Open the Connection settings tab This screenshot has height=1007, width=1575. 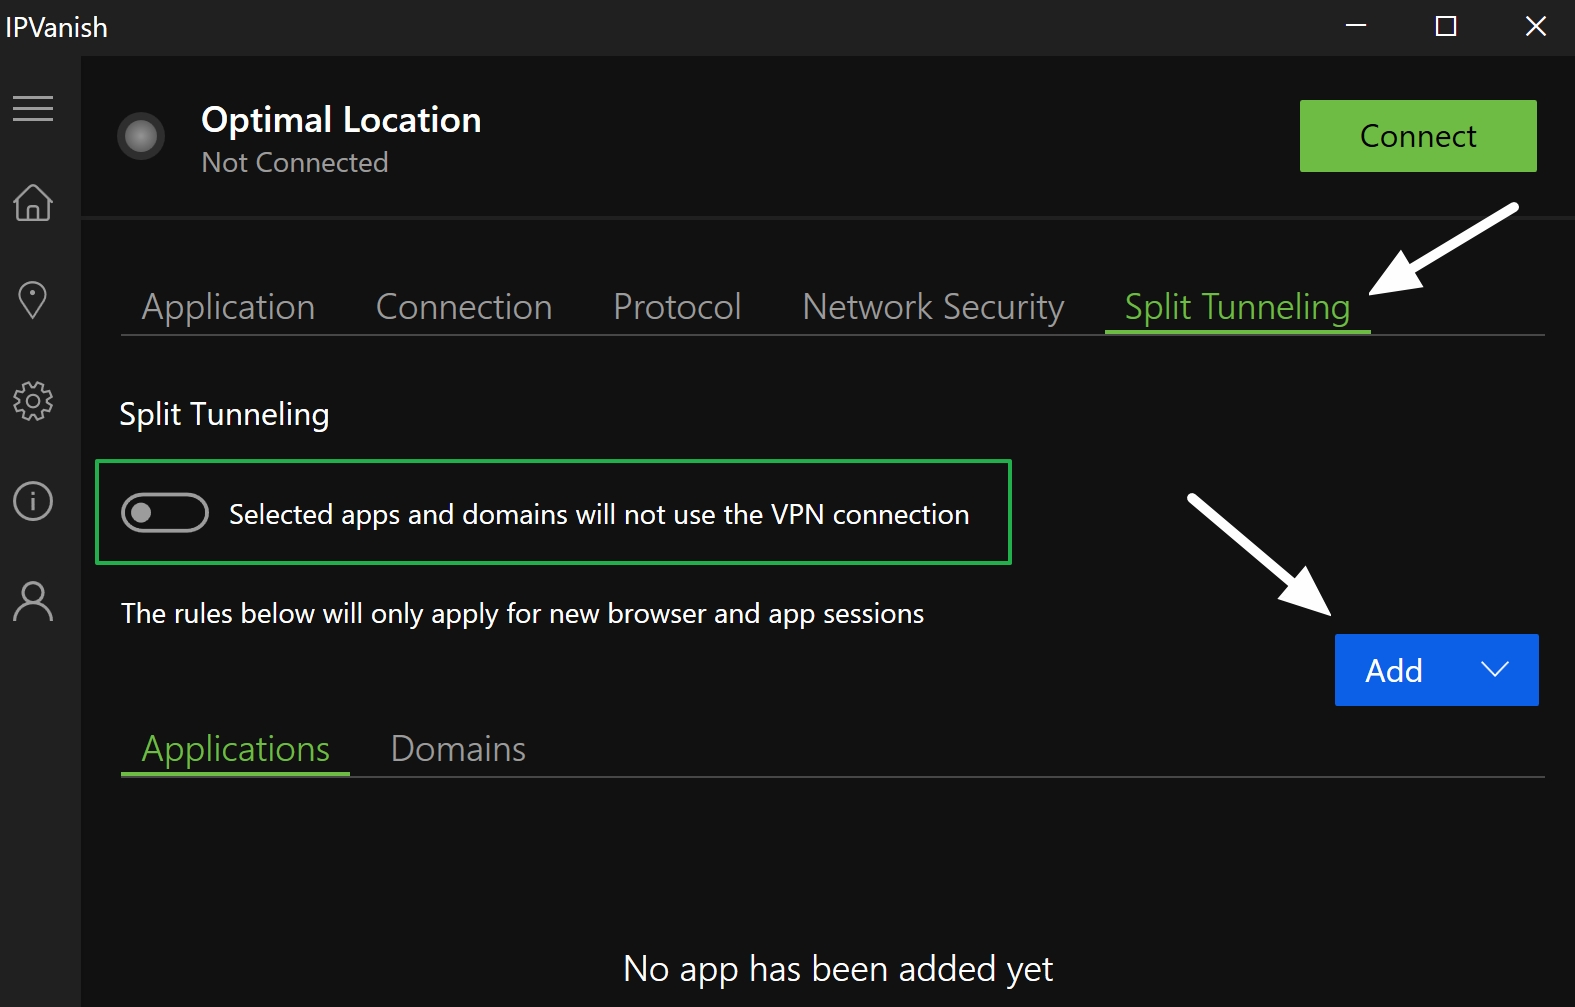tap(464, 307)
